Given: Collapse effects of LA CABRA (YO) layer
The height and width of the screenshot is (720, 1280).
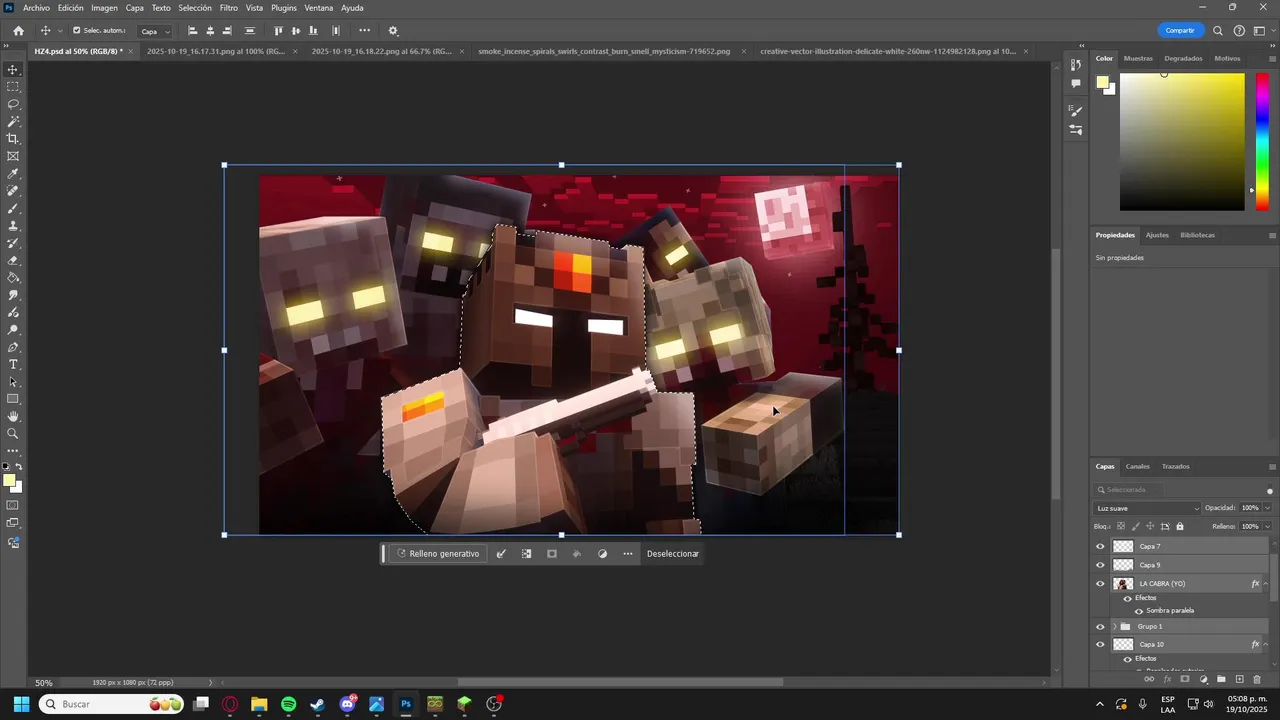Looking at the screenshot, I should coord(1266,584).
